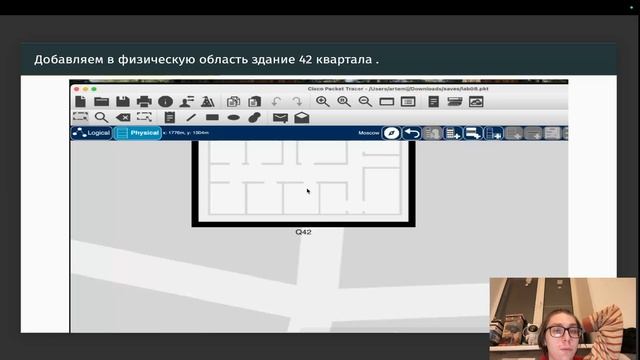Select the Resize shape tool

click(x=144, y=118)
